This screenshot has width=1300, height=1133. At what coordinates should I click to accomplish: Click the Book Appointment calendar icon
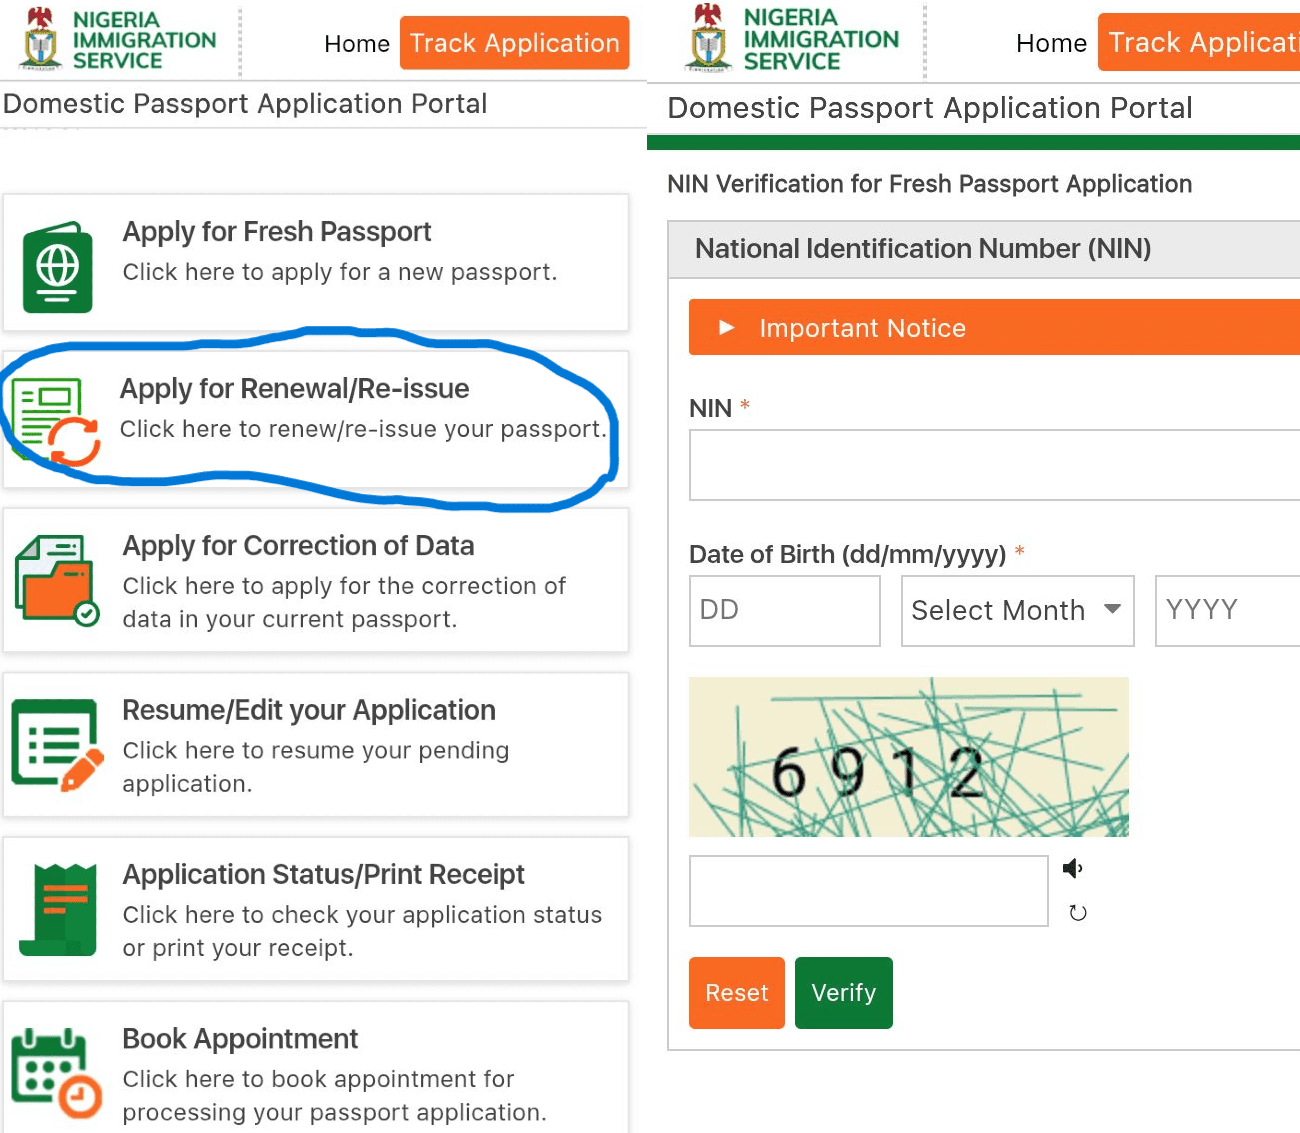55,1070
